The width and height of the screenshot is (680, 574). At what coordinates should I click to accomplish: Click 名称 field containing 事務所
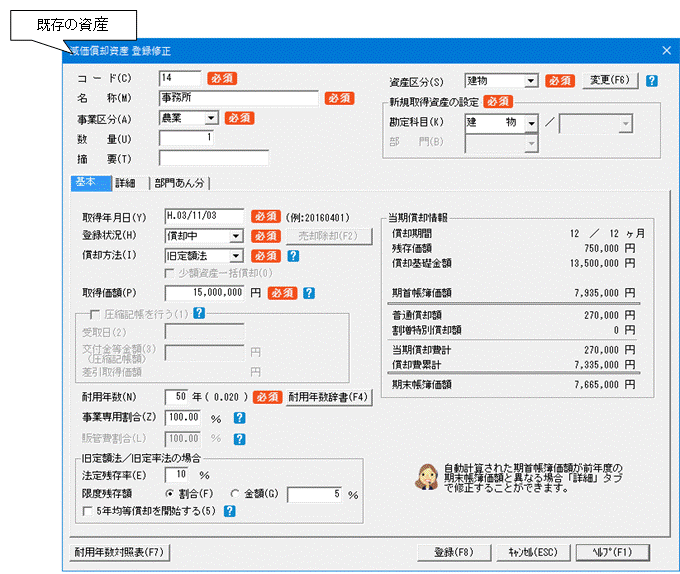tap(239, 98)
